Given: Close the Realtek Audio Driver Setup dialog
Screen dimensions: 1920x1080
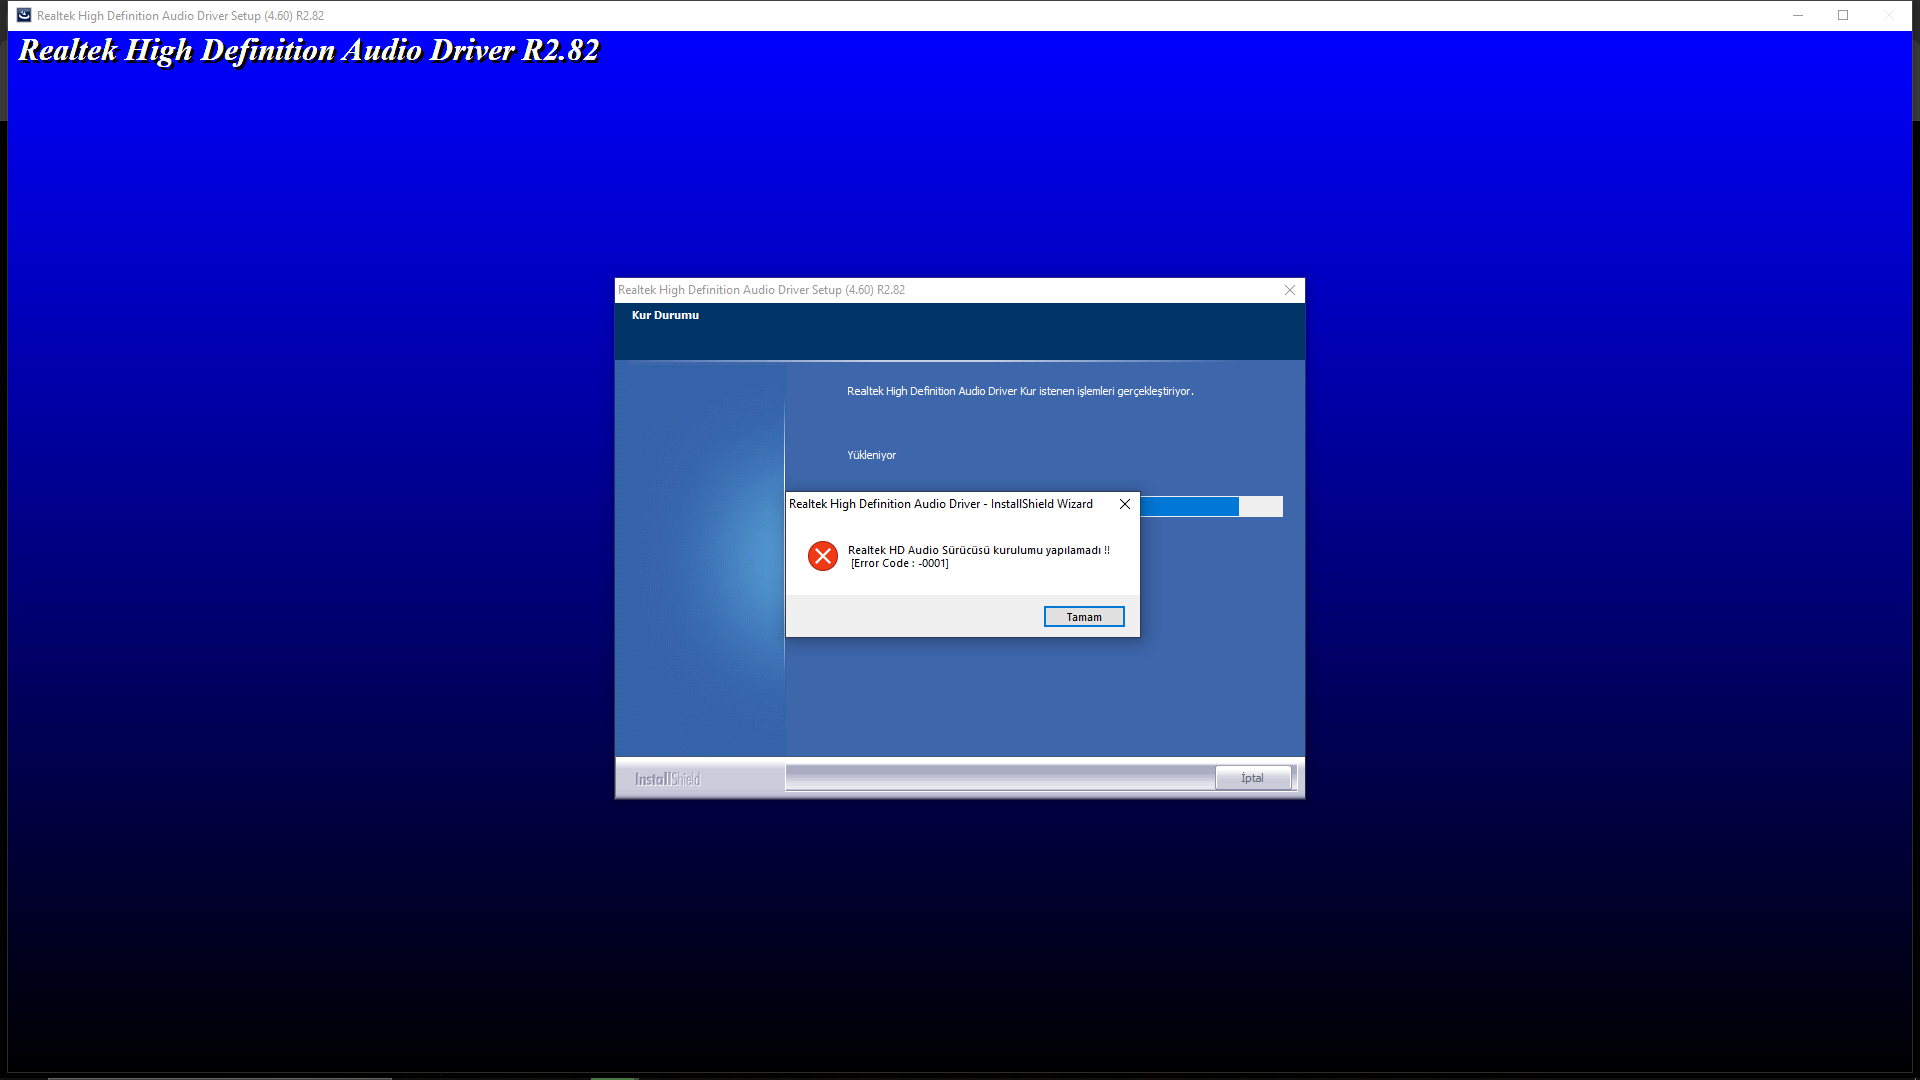Looking at the screenshot, I should coord(1289,290).
